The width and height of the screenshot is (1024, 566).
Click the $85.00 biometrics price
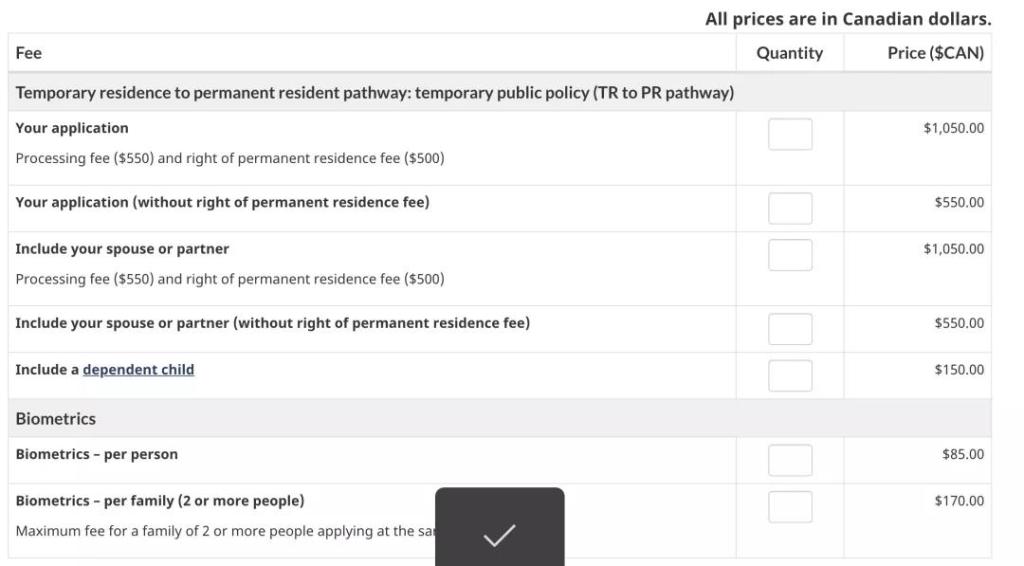click(x=963, y=454)
